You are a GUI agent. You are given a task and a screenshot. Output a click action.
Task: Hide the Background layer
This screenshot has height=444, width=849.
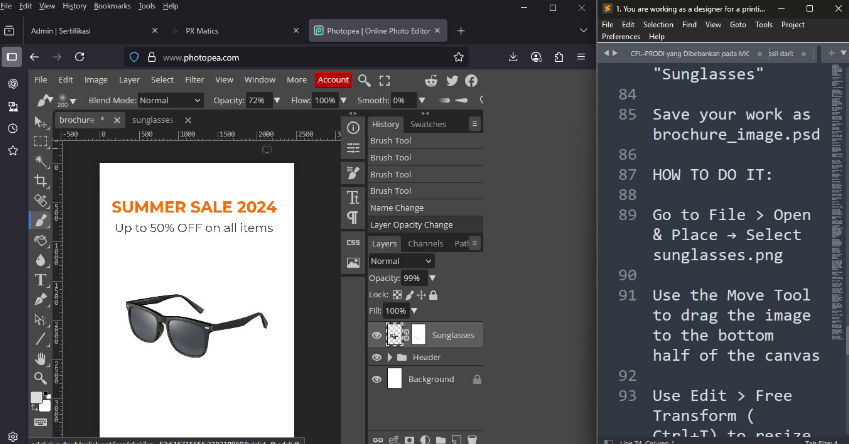(377, 379)
